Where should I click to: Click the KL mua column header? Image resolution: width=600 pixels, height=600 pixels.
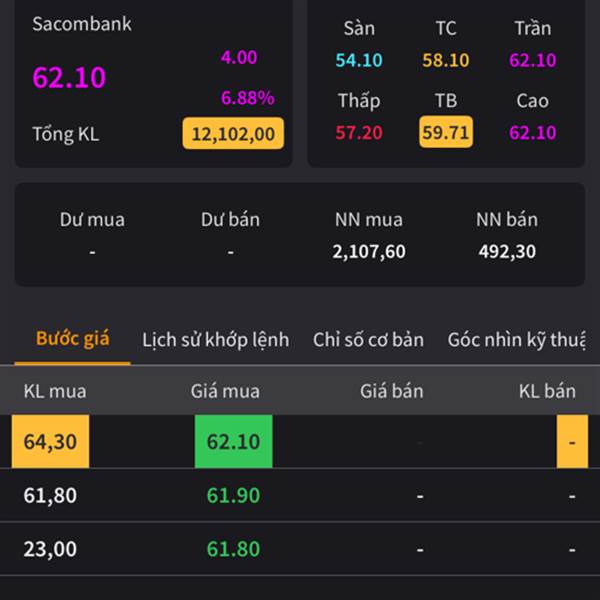pyautogui.click(x=55, y=391)
